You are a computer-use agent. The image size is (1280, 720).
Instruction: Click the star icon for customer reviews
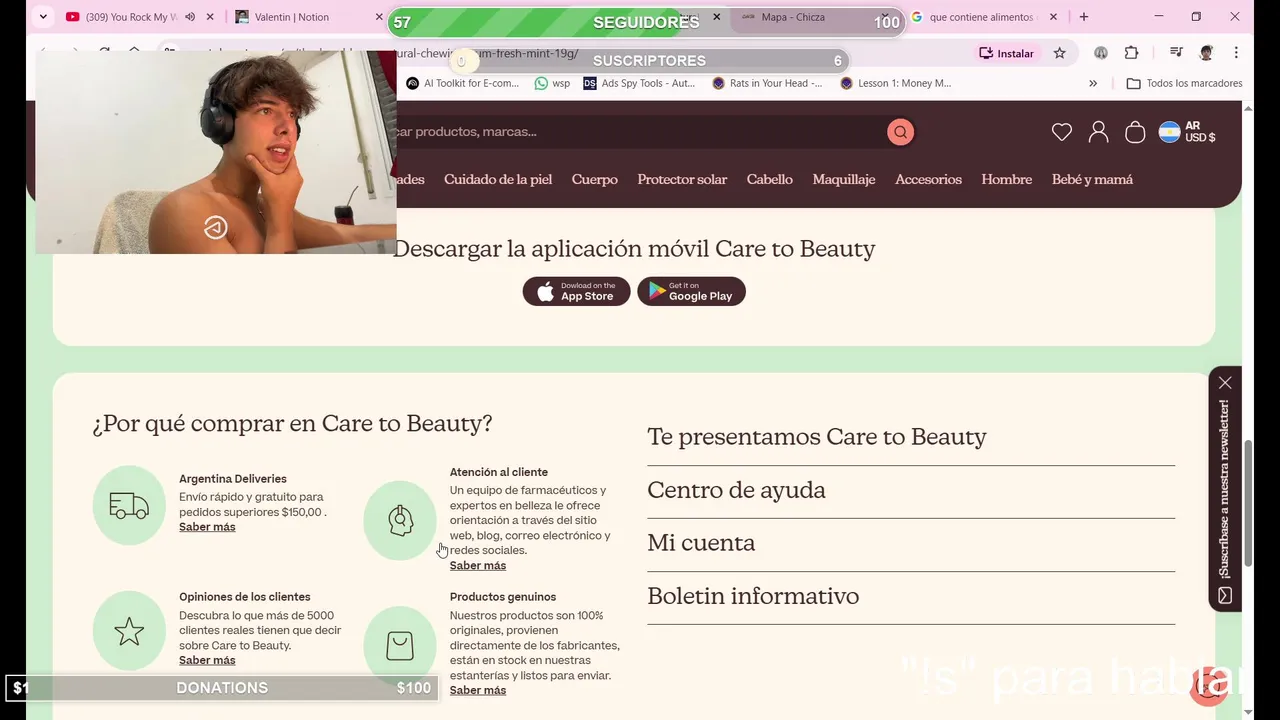point(129,631)
